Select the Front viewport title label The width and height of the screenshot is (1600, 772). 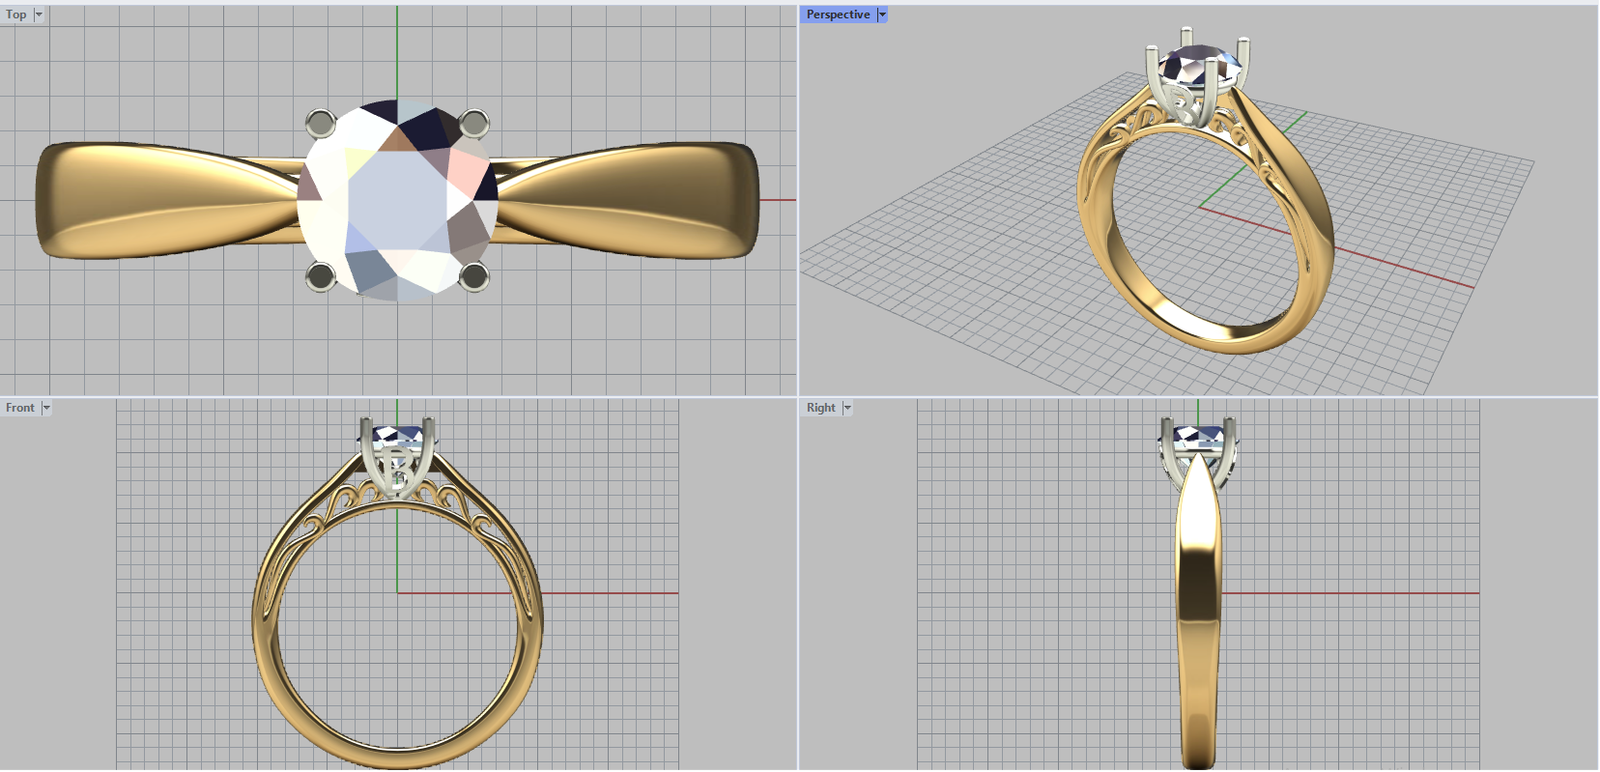[x=19, y=408]
